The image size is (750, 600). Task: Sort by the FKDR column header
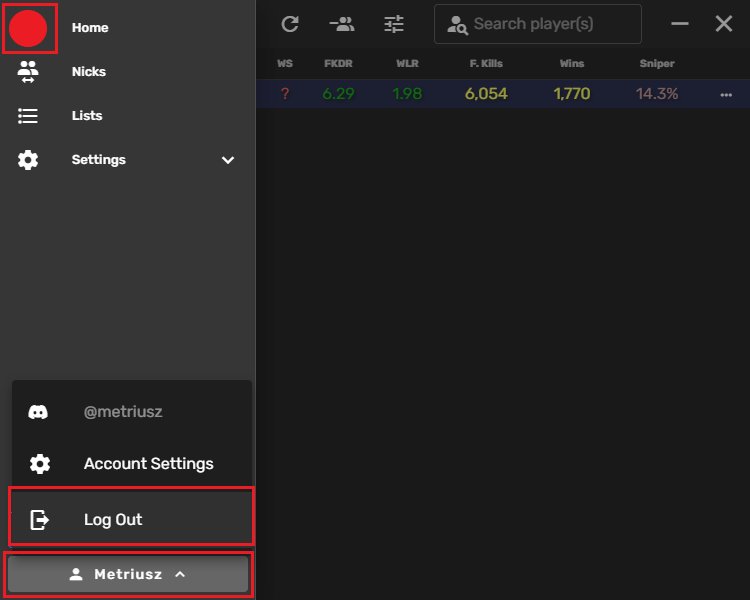click(338, 64)
